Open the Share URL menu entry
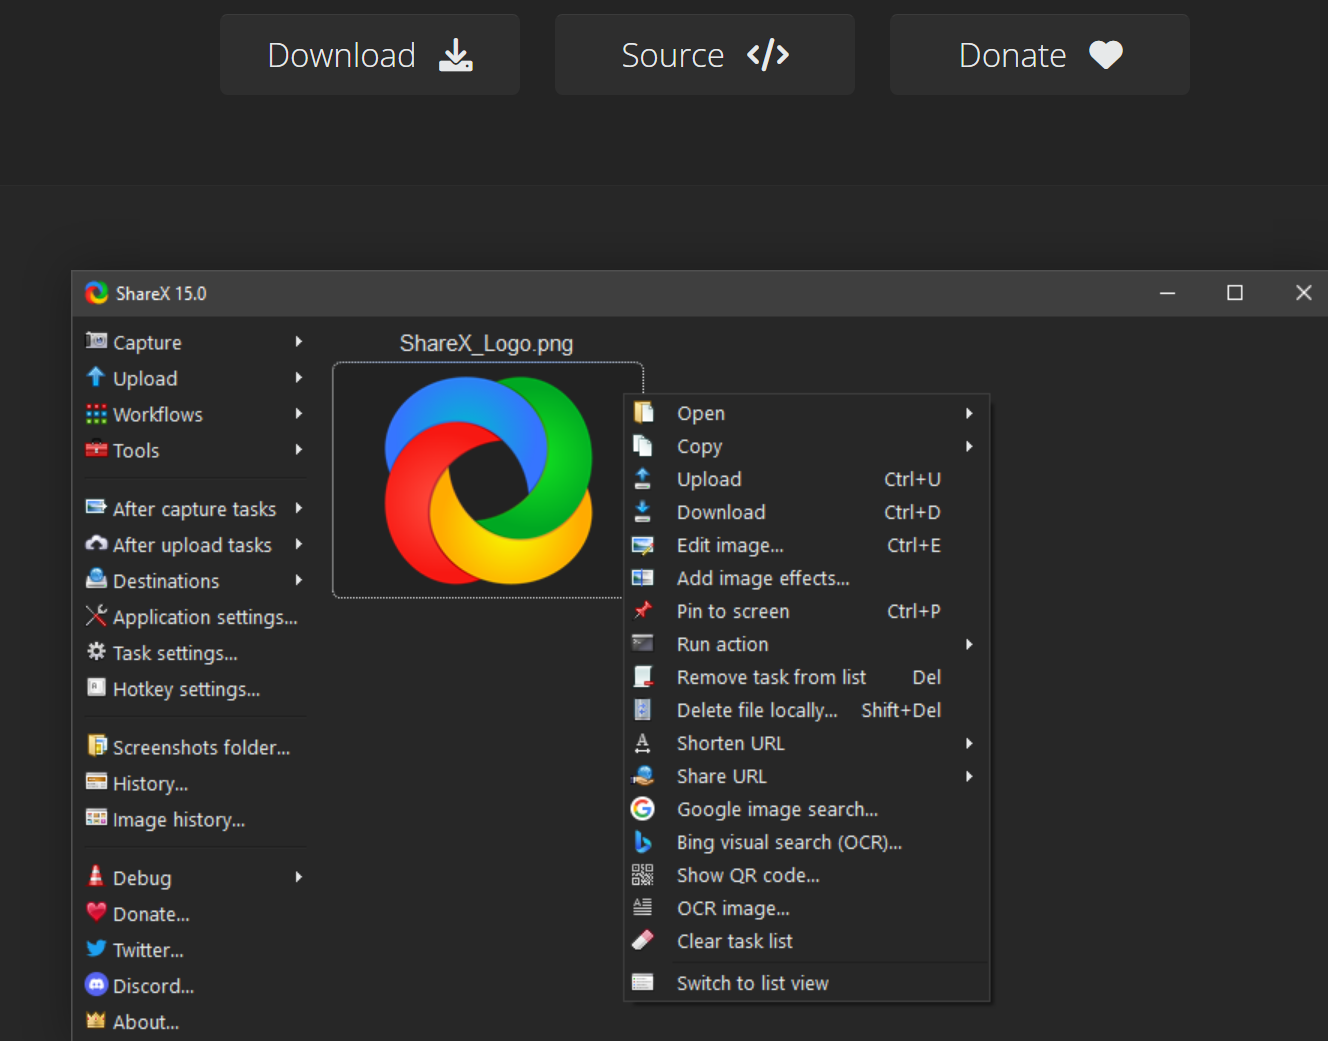Viewport: 1328px width, 1041px height. (806, 776)
